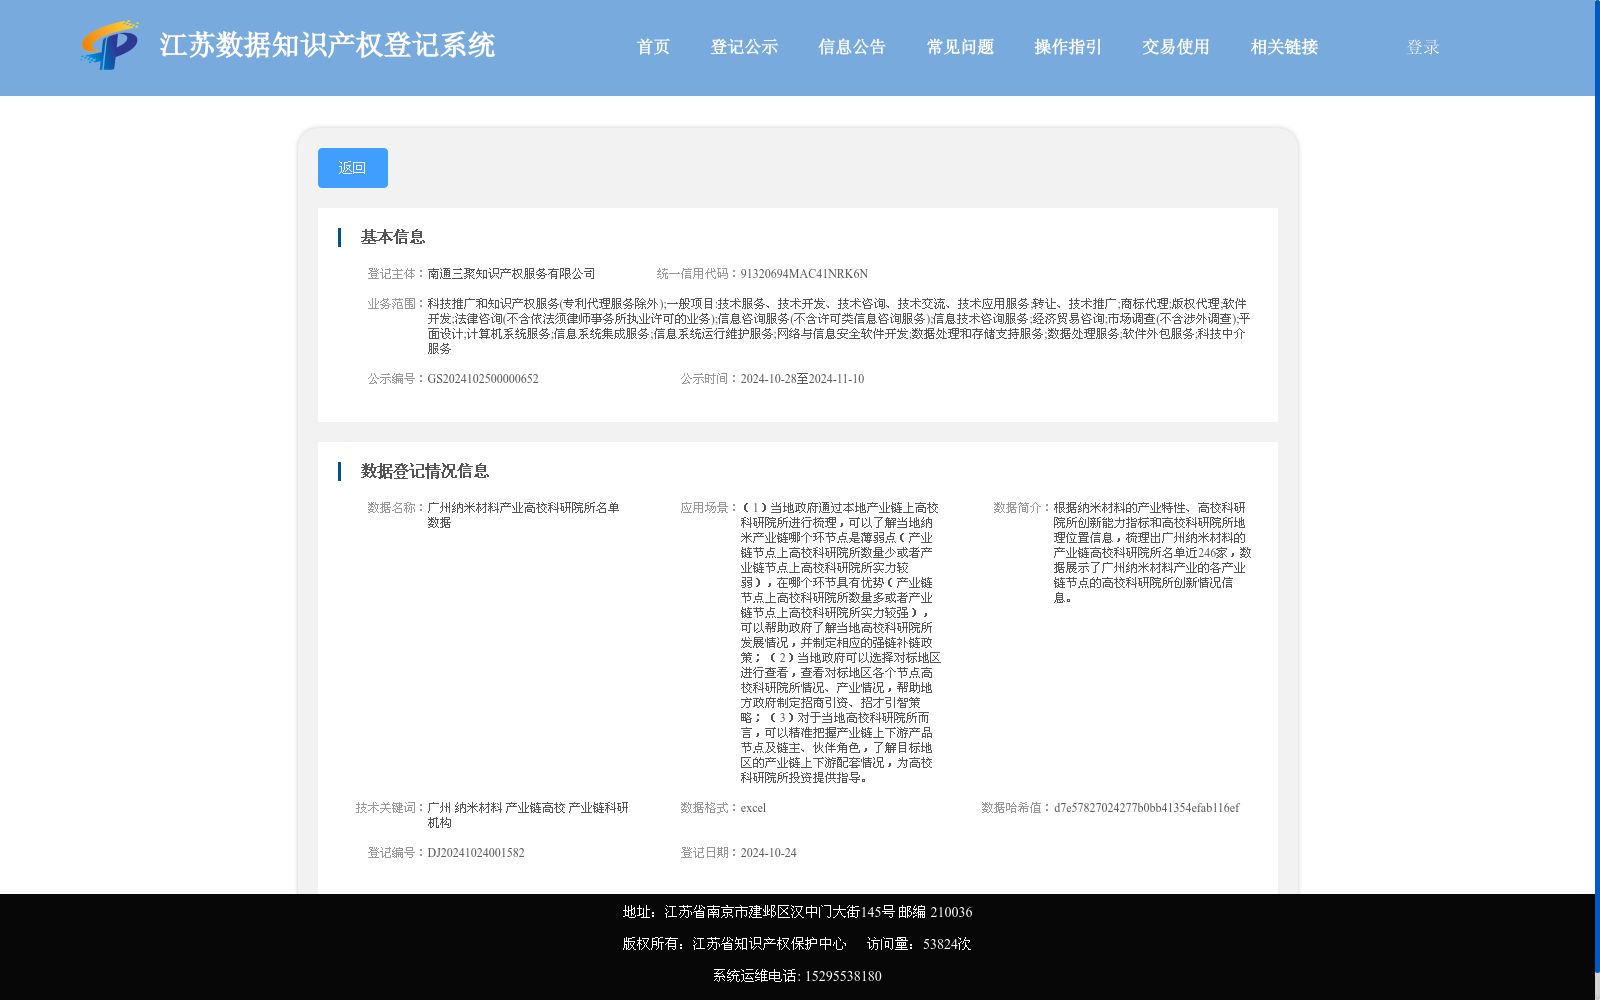The image size is (1600, 1000).
Task: Open 信息公告 in the navigation
Action: click(x=852, y=47)
